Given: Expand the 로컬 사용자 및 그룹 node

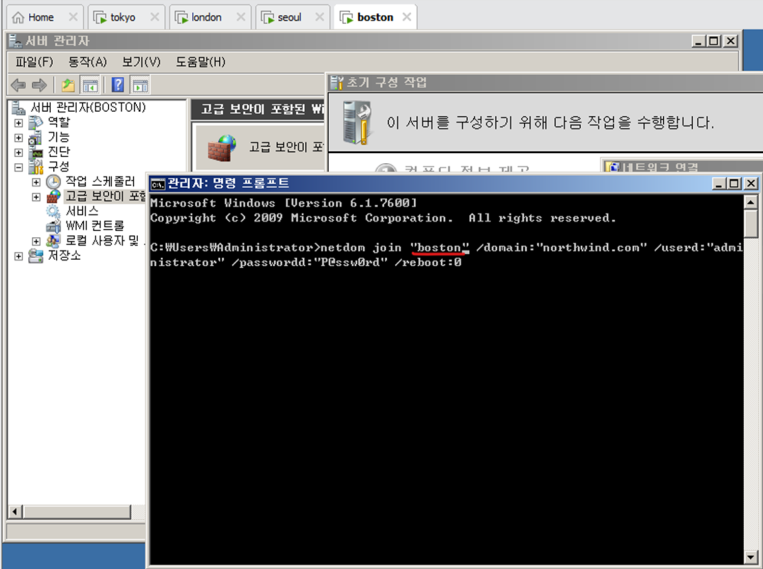Looking at the screenshot, I should 36,241.
